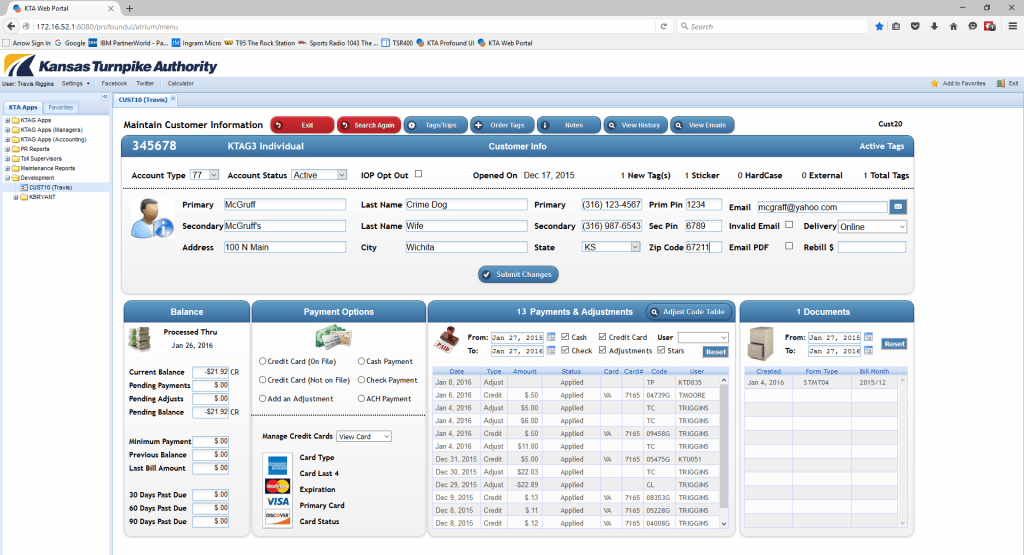
Task: Click the Visa card logo
Action: (277, 501)
